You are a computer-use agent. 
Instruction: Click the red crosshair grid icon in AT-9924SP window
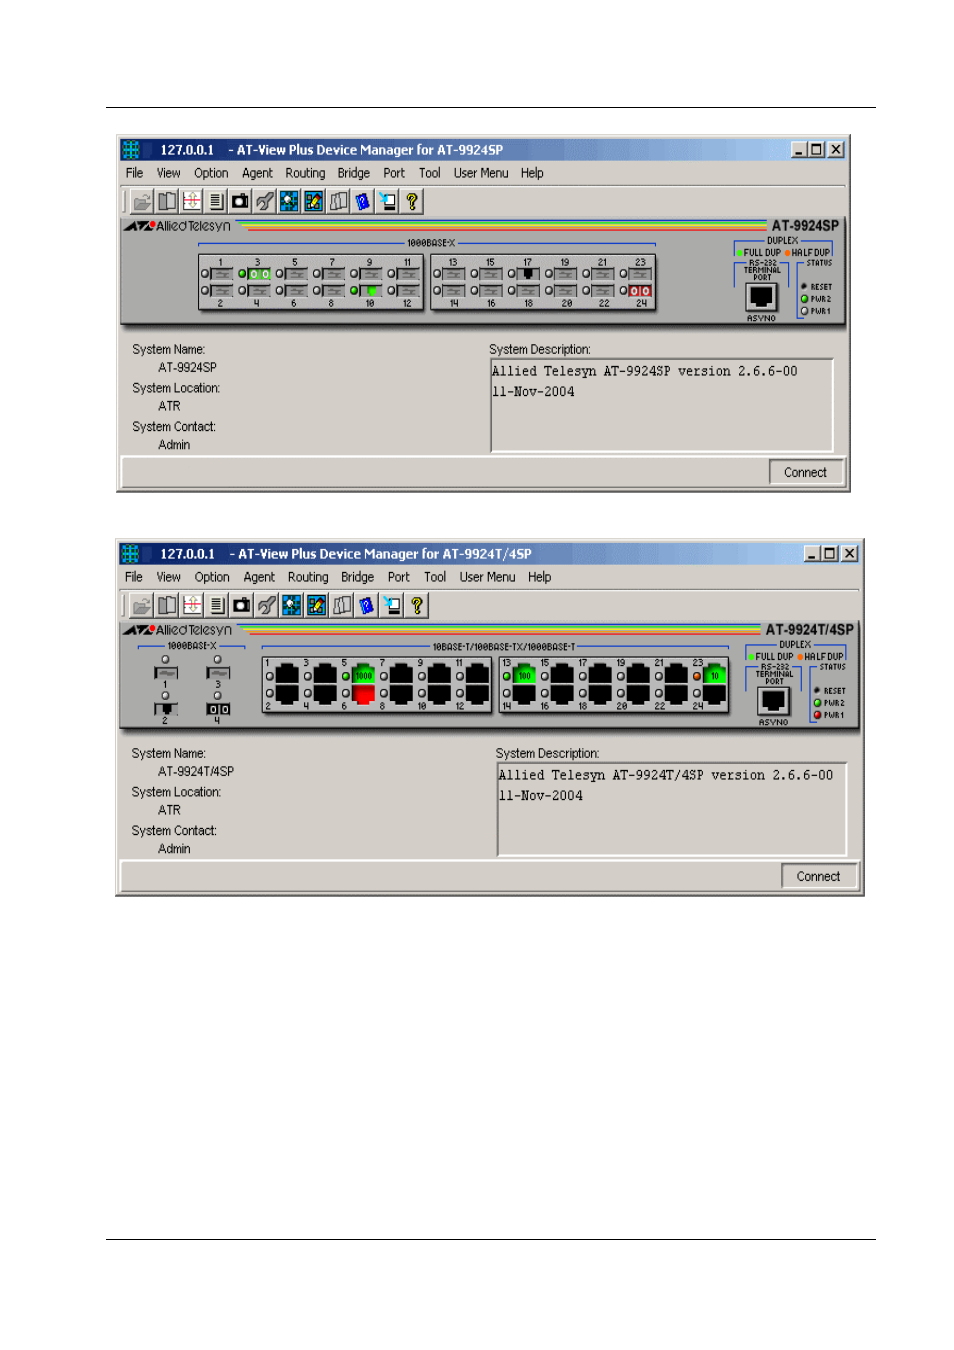pyautogui.click(x=192, y=202)
